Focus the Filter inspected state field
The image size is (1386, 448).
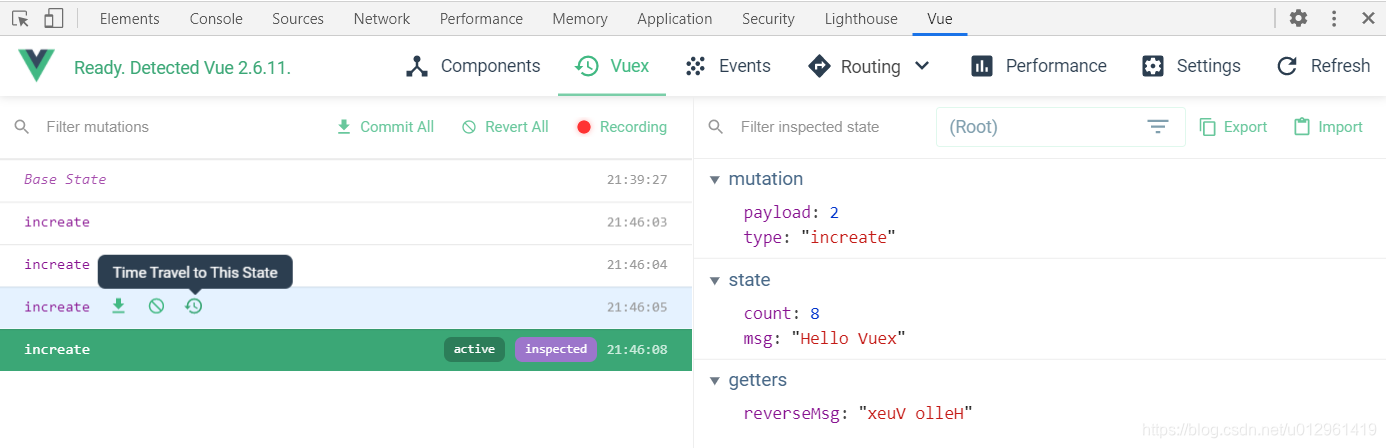tap(828, 127)
